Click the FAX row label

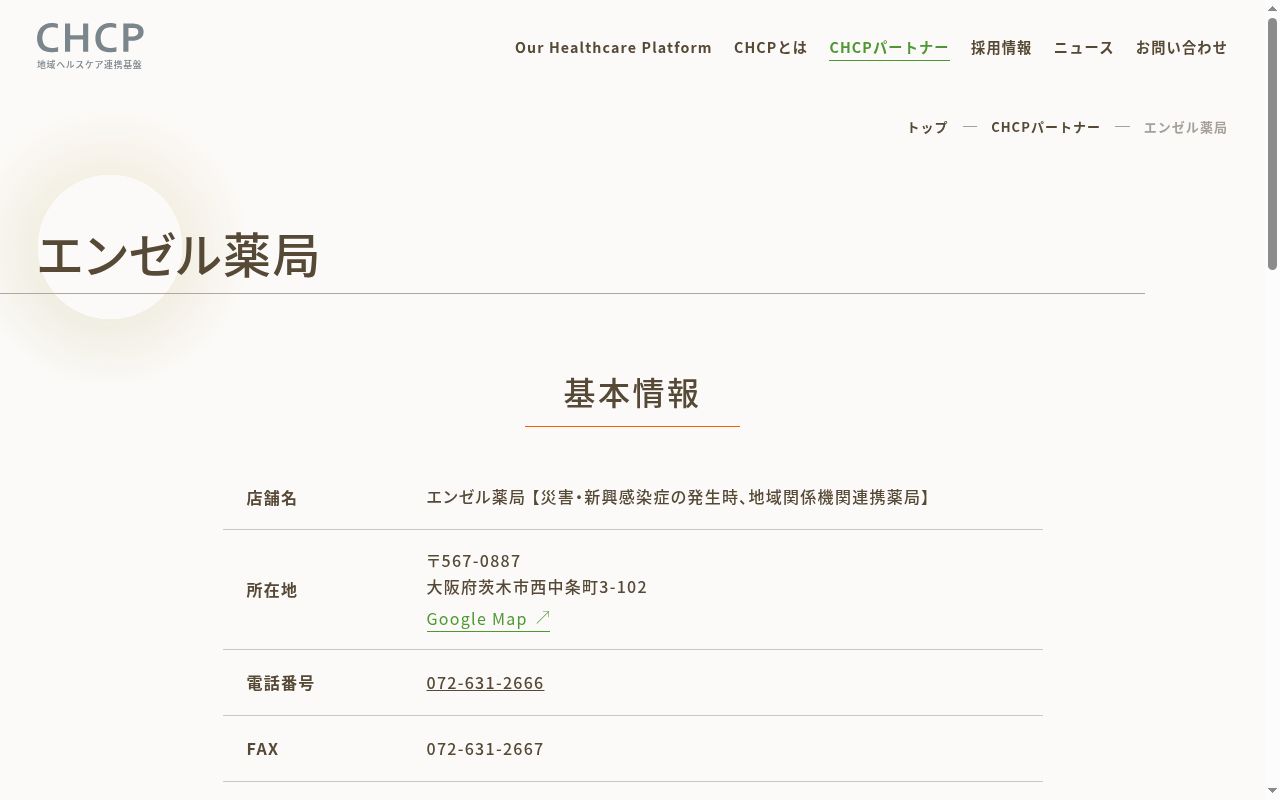pos(262,749)
